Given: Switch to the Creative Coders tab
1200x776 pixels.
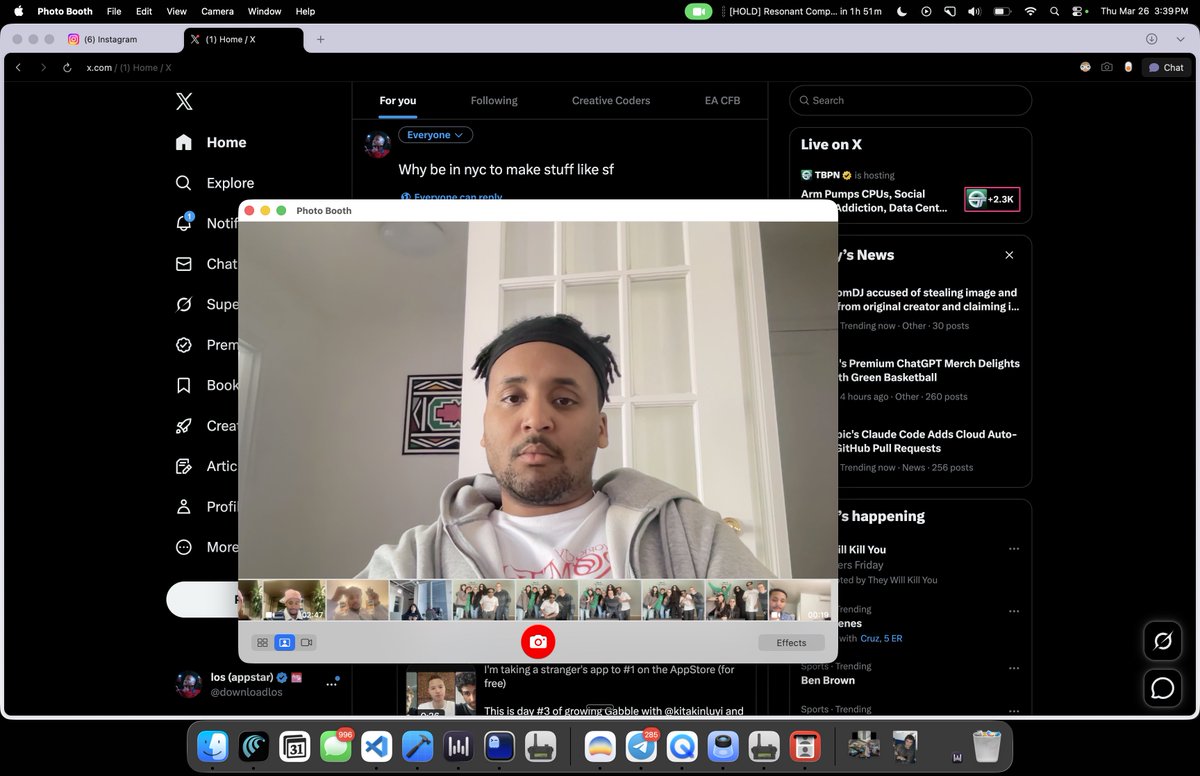Looking at the screenshot, I should [611, 101].
